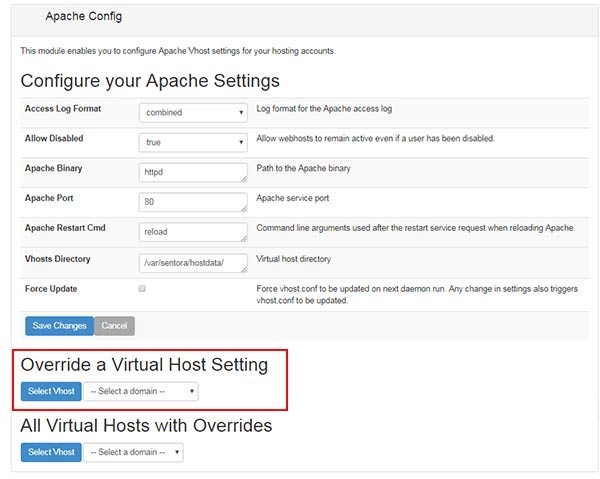
Task: Click the Allow Disabled label
Action: click(x=54, y=138)
